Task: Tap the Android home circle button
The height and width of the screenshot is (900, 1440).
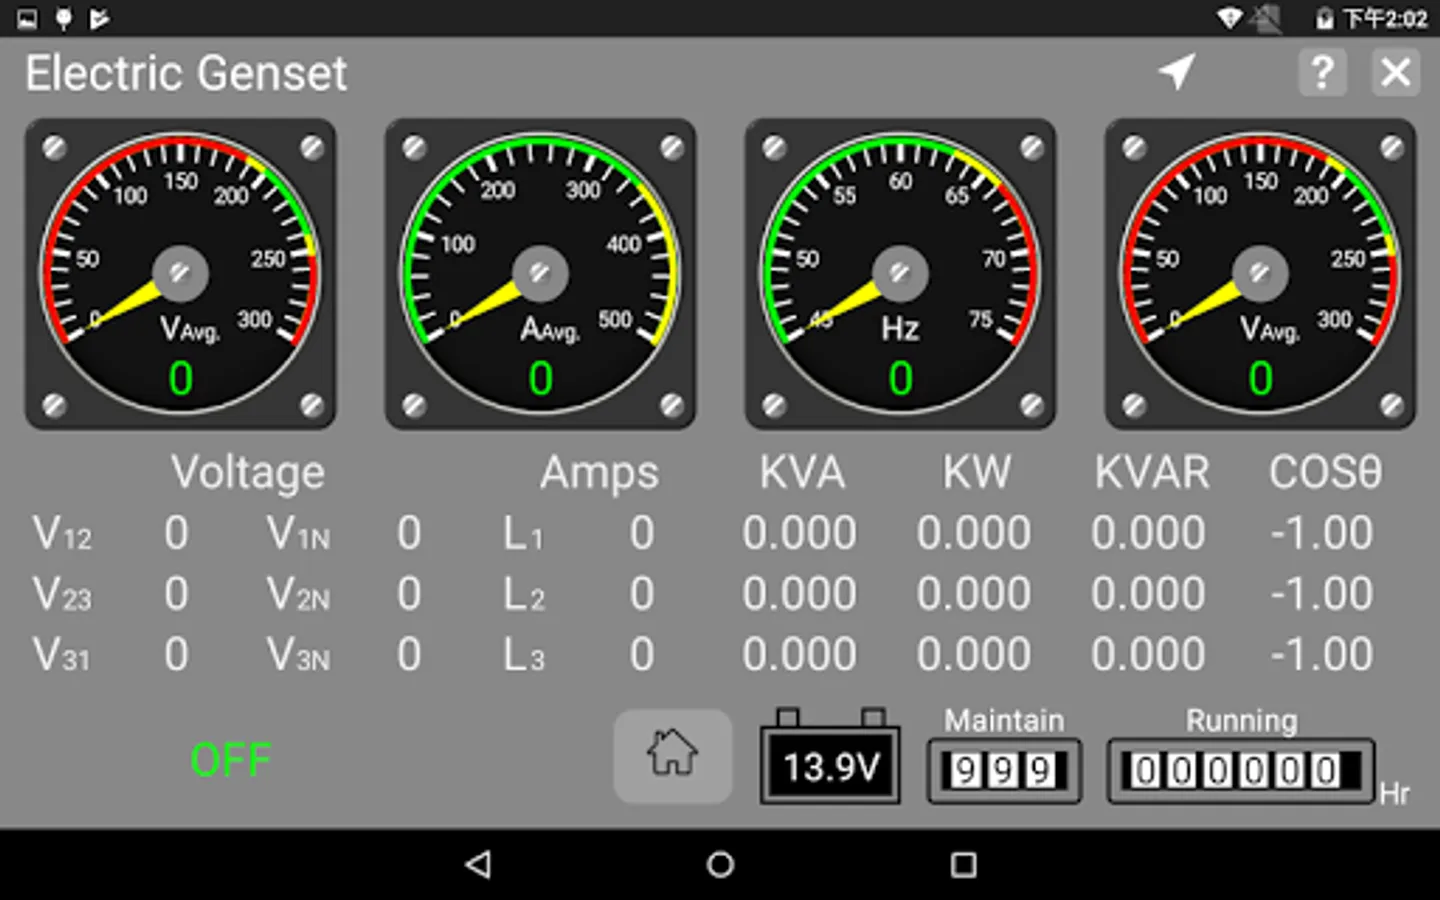Action: [720, 865]
